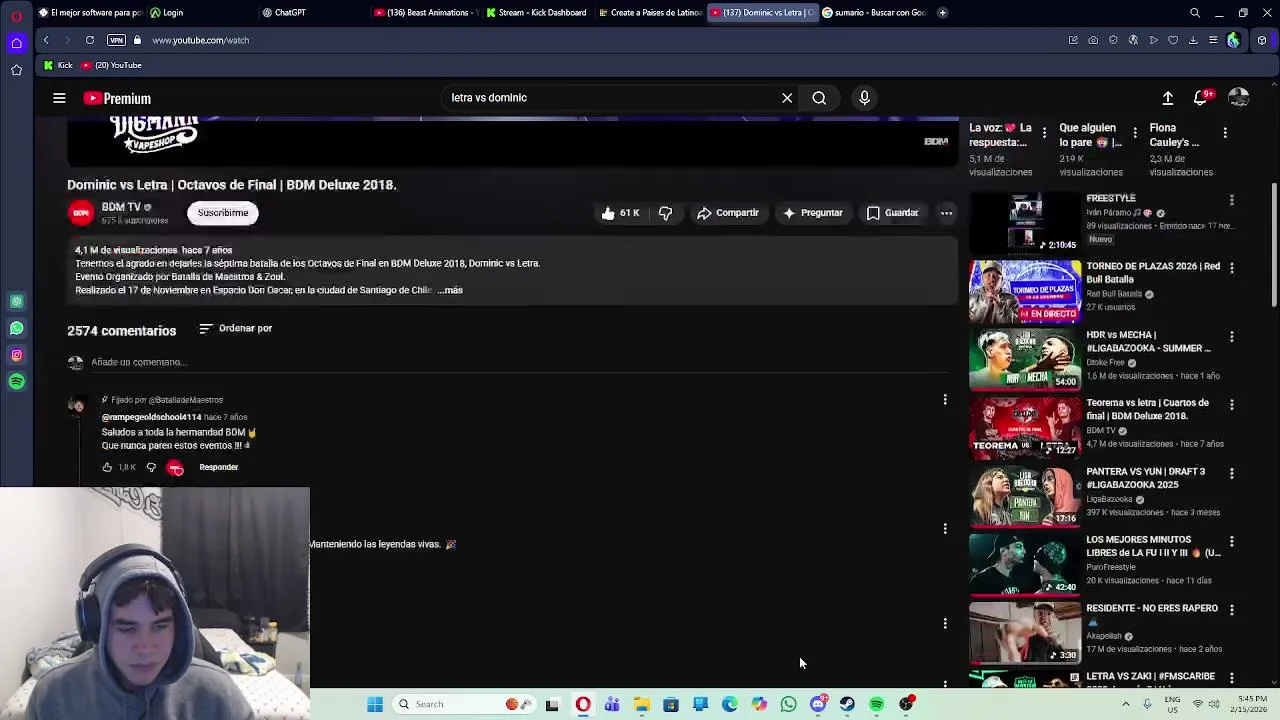
Task: Open the Opera logo menu
Action: point(16,15)
